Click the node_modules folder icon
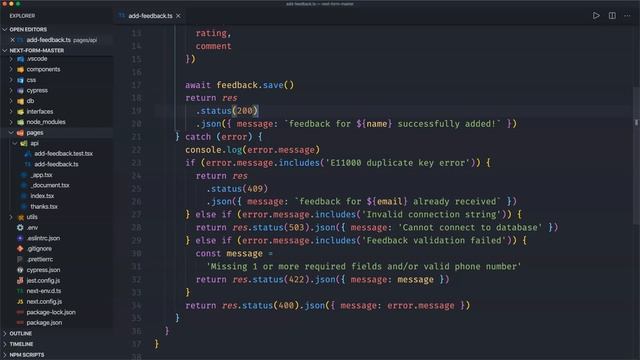The width and height of the screenshot is (640, 360). (x=20, y=122)
